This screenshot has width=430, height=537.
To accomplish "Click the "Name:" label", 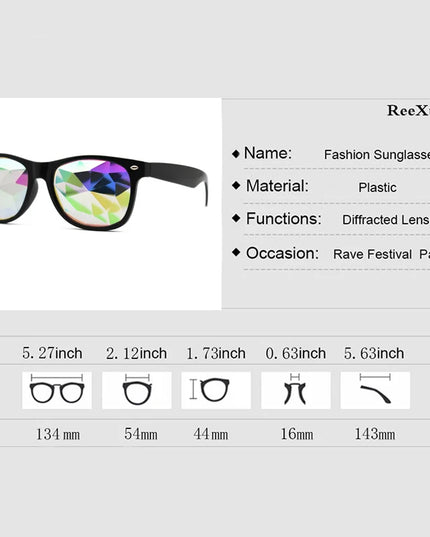I will point(268,153).
